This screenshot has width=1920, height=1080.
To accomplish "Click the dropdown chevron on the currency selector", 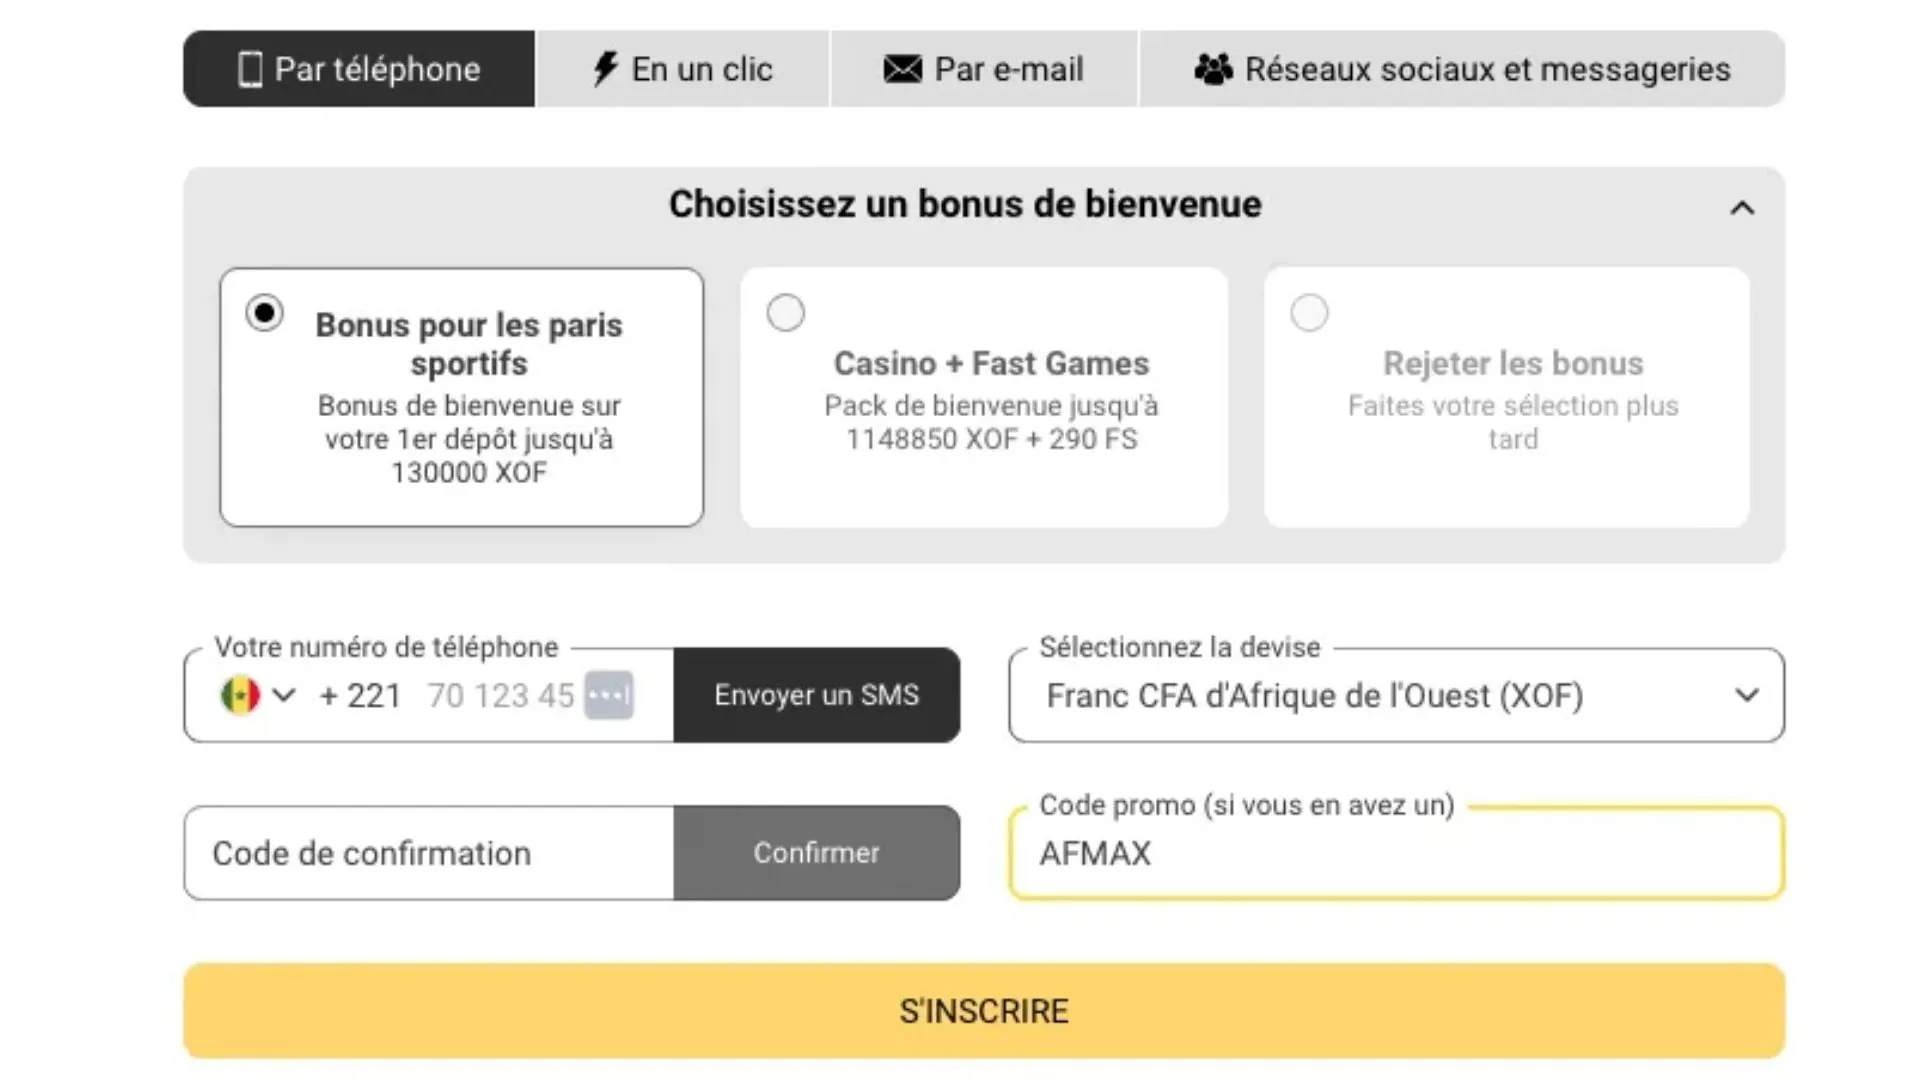I will pos(1748,695).
